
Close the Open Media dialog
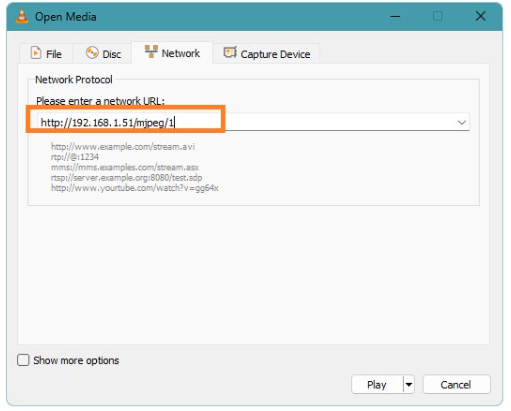(x=480, y=16)
